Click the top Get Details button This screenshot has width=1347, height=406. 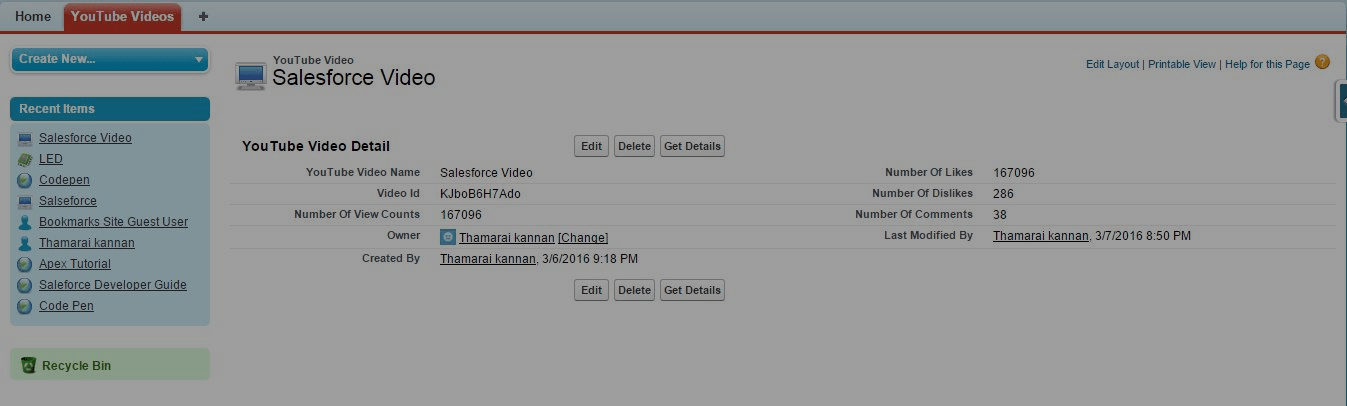[x=692, y=146]
